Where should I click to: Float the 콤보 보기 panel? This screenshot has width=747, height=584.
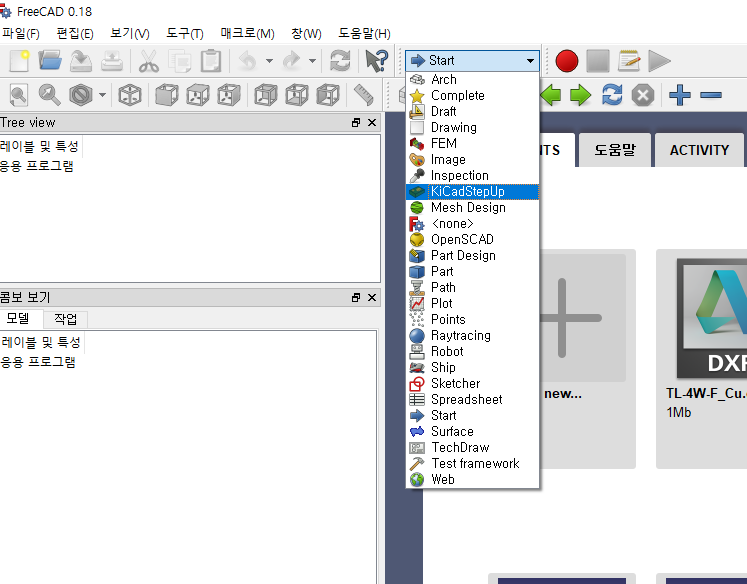[356, 297]
